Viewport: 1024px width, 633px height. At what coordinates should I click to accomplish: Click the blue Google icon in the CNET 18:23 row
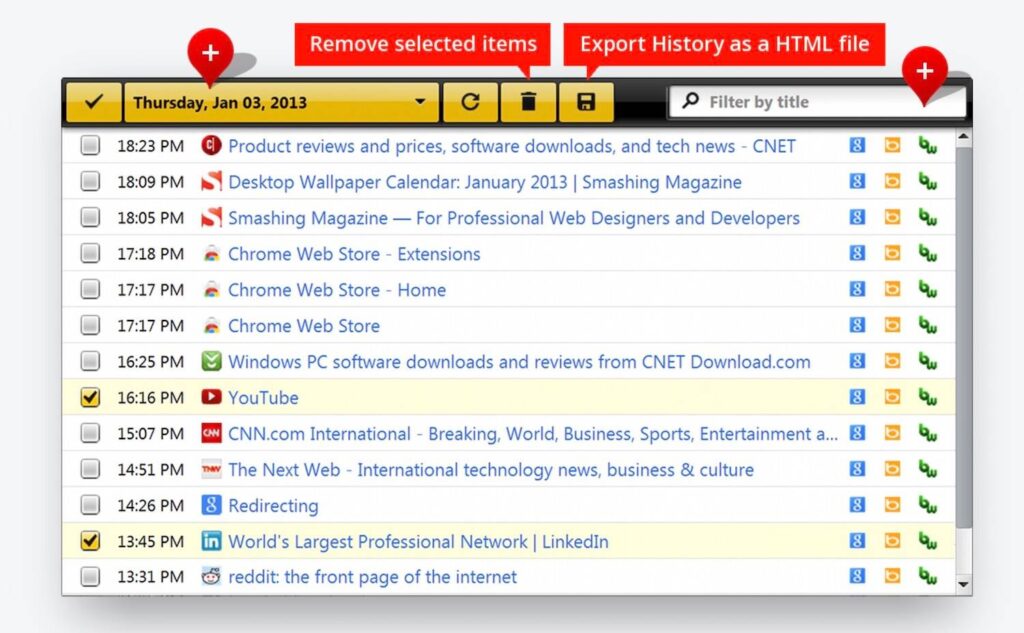click(857, 145)
